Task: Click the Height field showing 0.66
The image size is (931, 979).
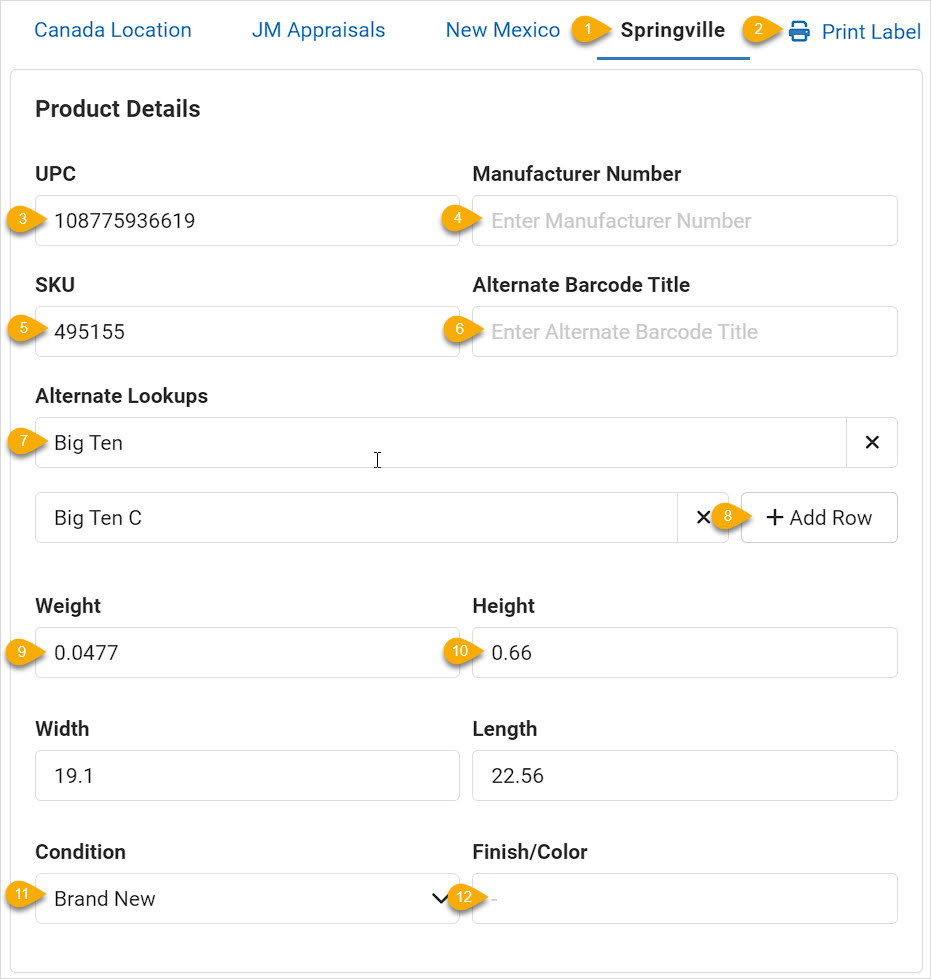Action: 685,652
